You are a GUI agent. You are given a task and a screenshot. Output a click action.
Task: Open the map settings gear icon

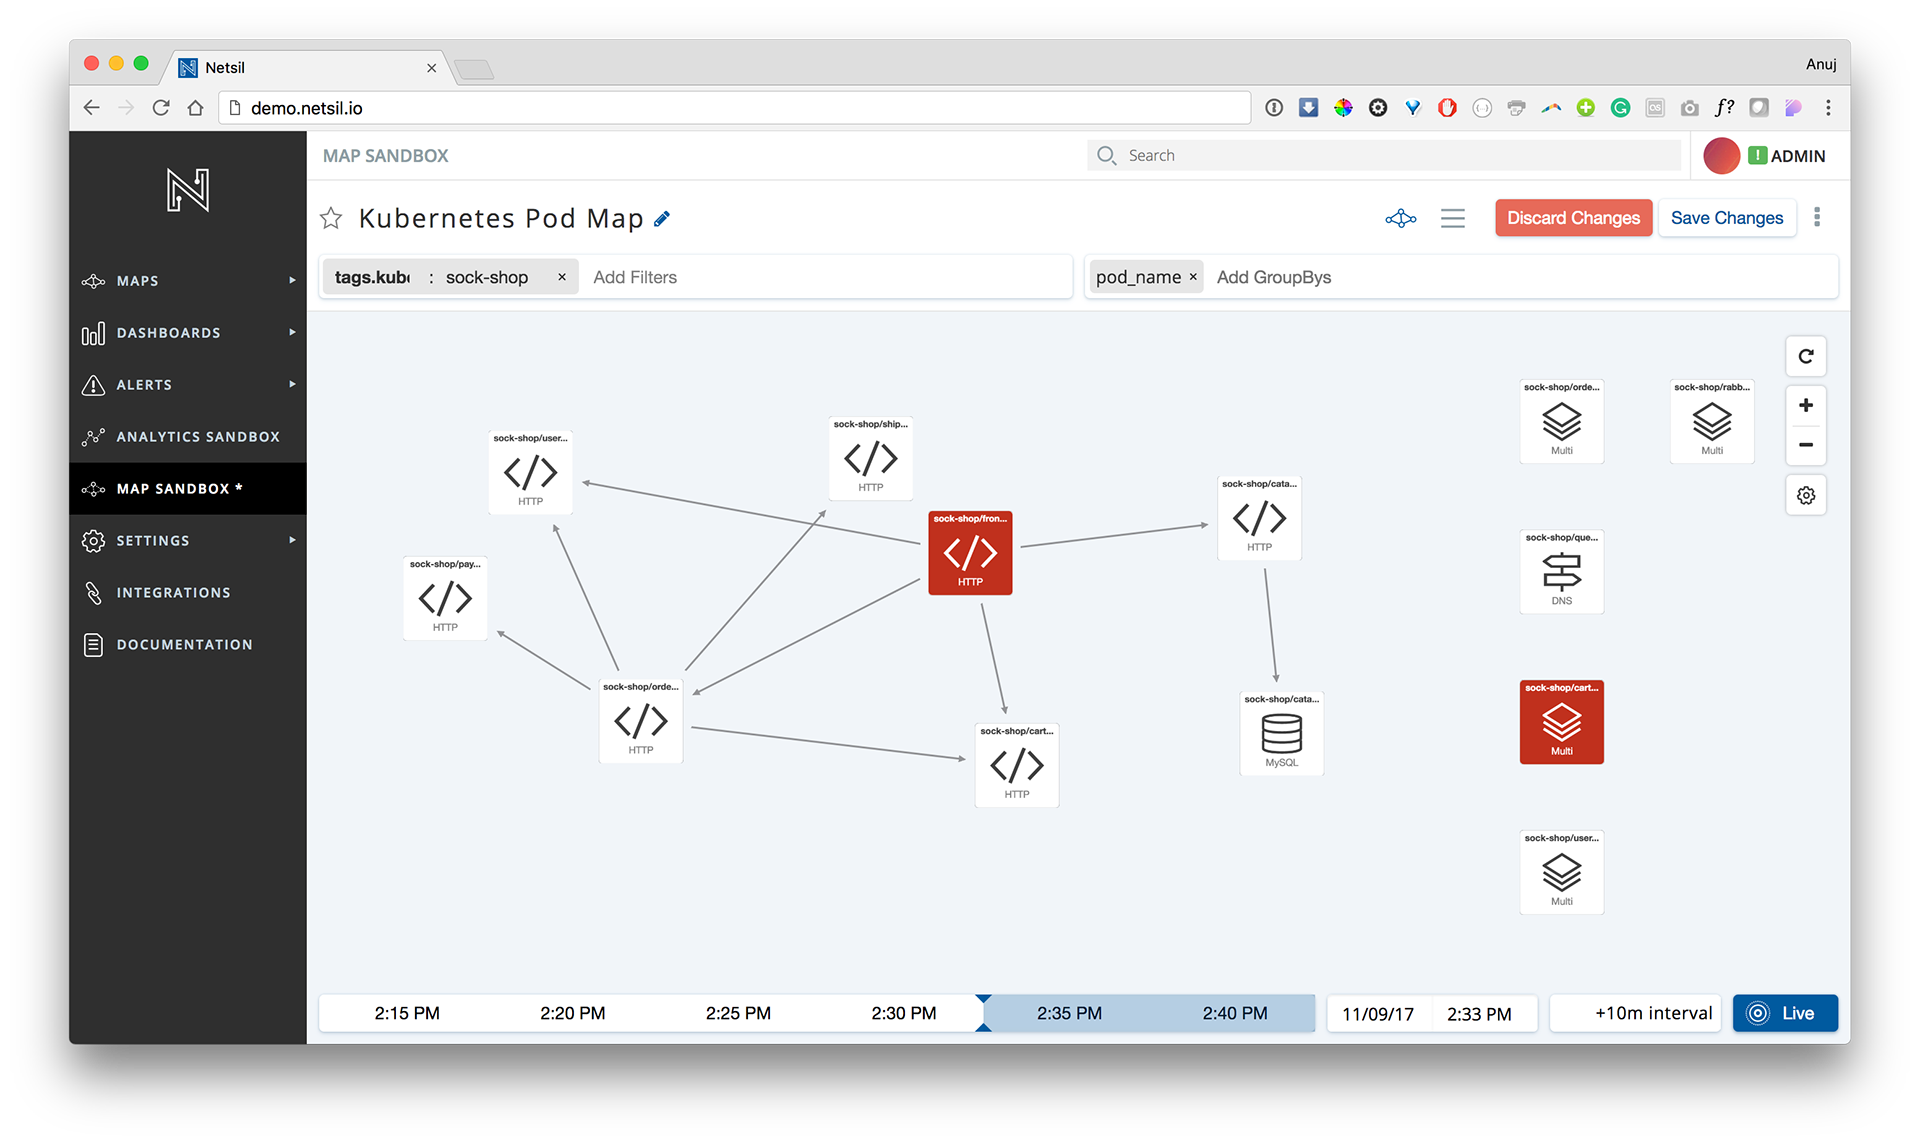[x=1805, y=495]
